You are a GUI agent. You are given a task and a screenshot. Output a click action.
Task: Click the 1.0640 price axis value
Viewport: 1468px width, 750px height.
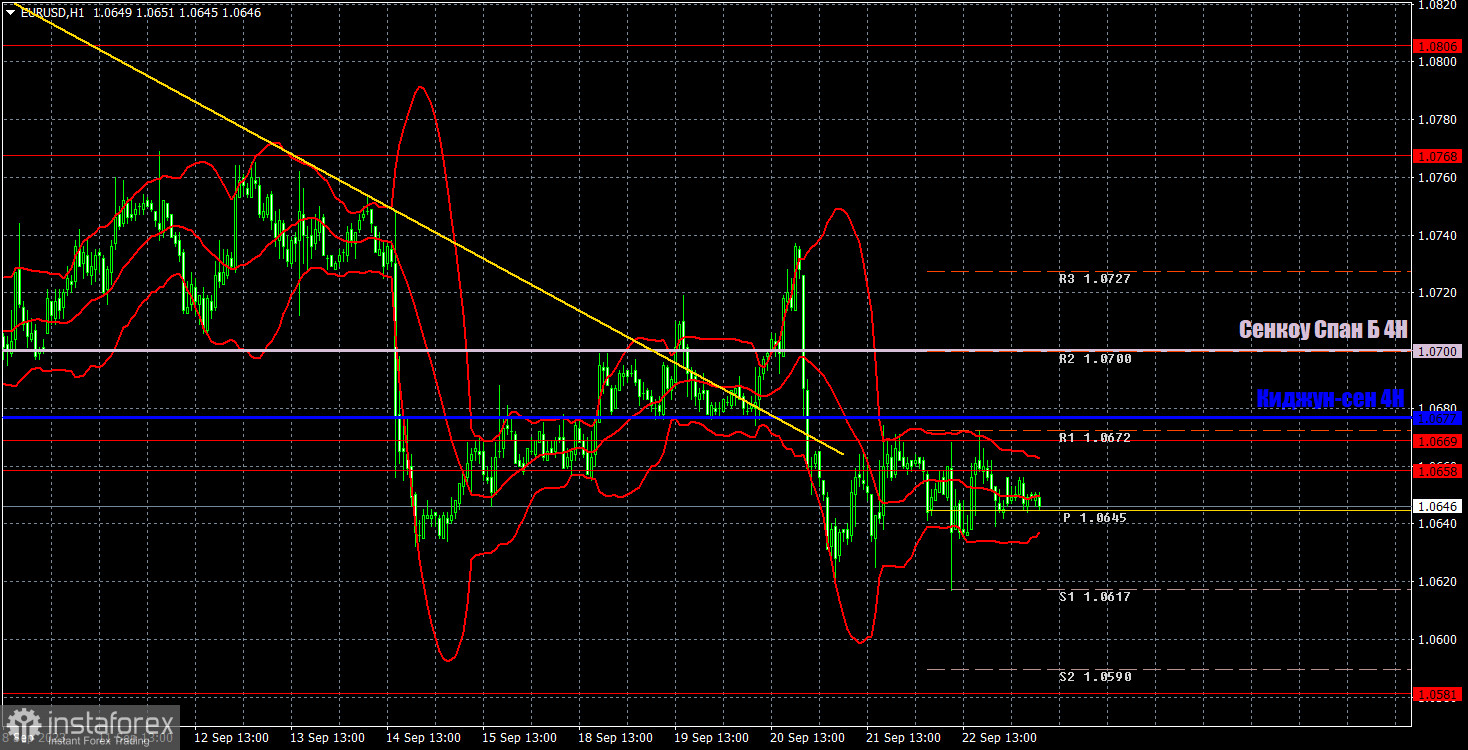(1438, 524)
